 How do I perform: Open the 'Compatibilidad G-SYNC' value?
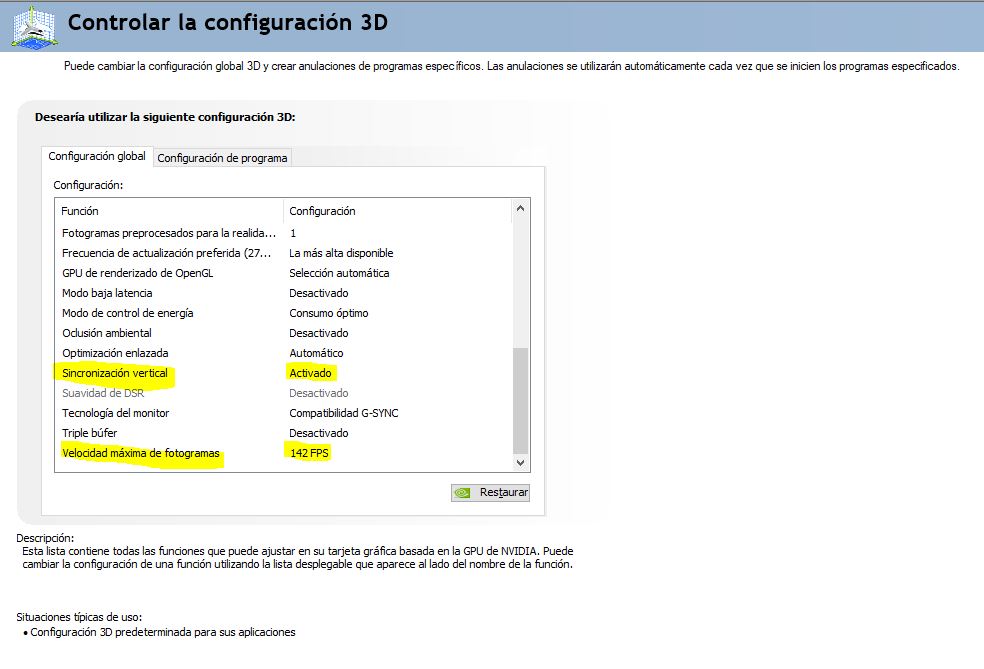[344, 413]
